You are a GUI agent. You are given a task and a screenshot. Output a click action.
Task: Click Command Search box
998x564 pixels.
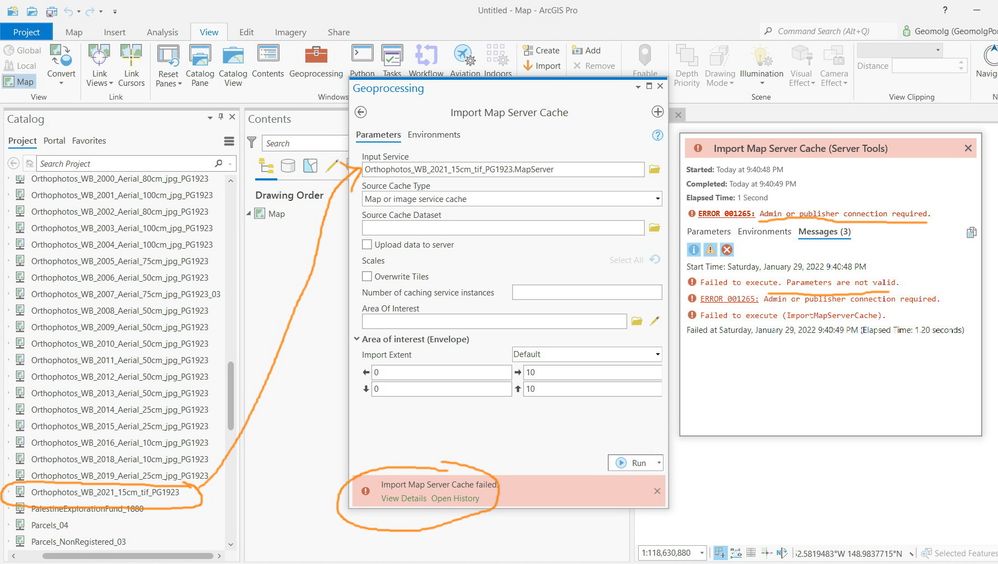click(x=826, y=31)
